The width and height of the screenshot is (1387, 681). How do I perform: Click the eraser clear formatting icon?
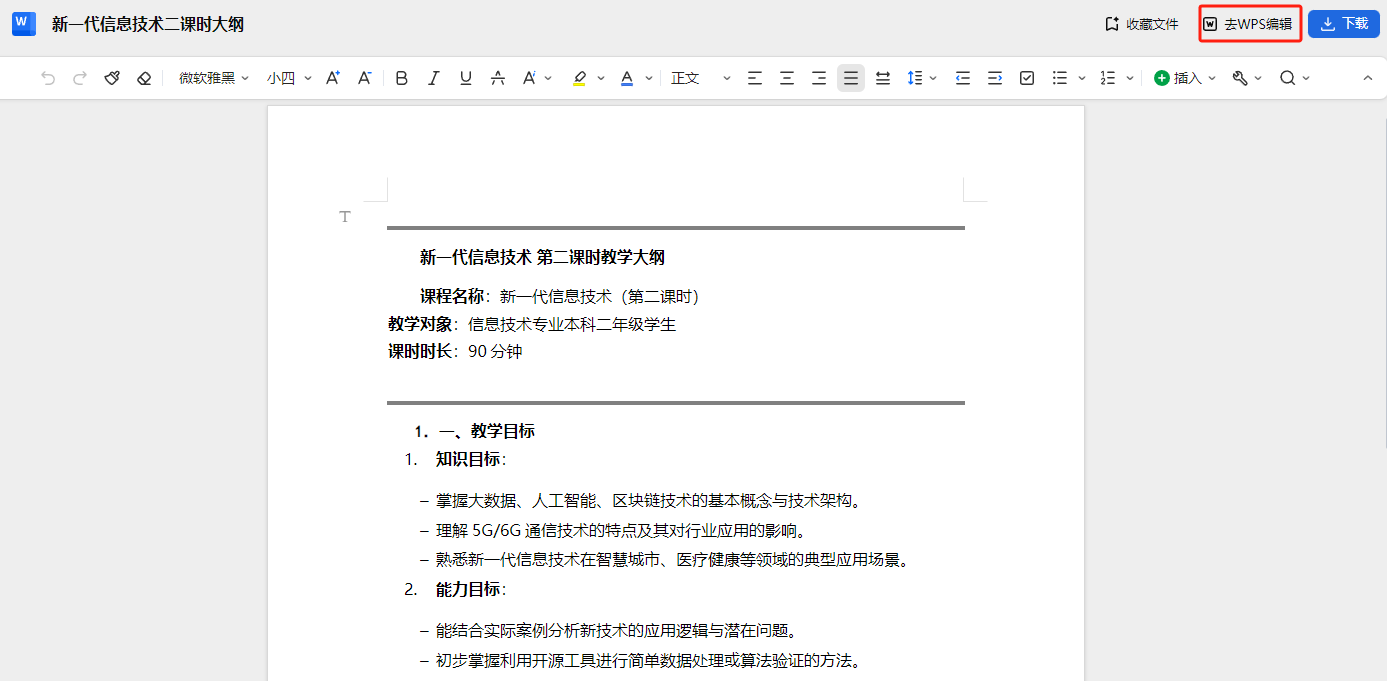(x=144, y=78)
